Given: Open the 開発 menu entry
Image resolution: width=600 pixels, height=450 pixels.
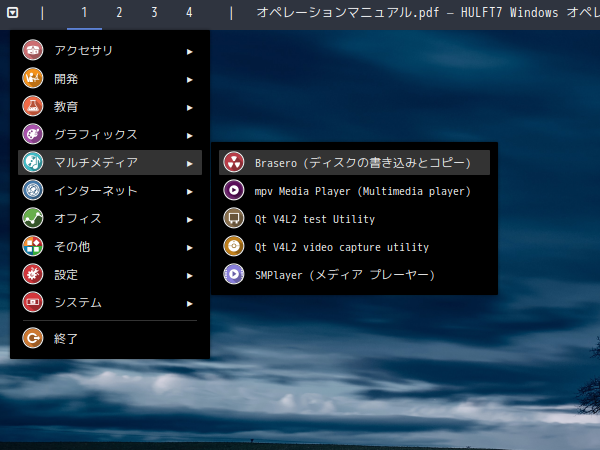Looking at the screenshot, I should 110,78.
